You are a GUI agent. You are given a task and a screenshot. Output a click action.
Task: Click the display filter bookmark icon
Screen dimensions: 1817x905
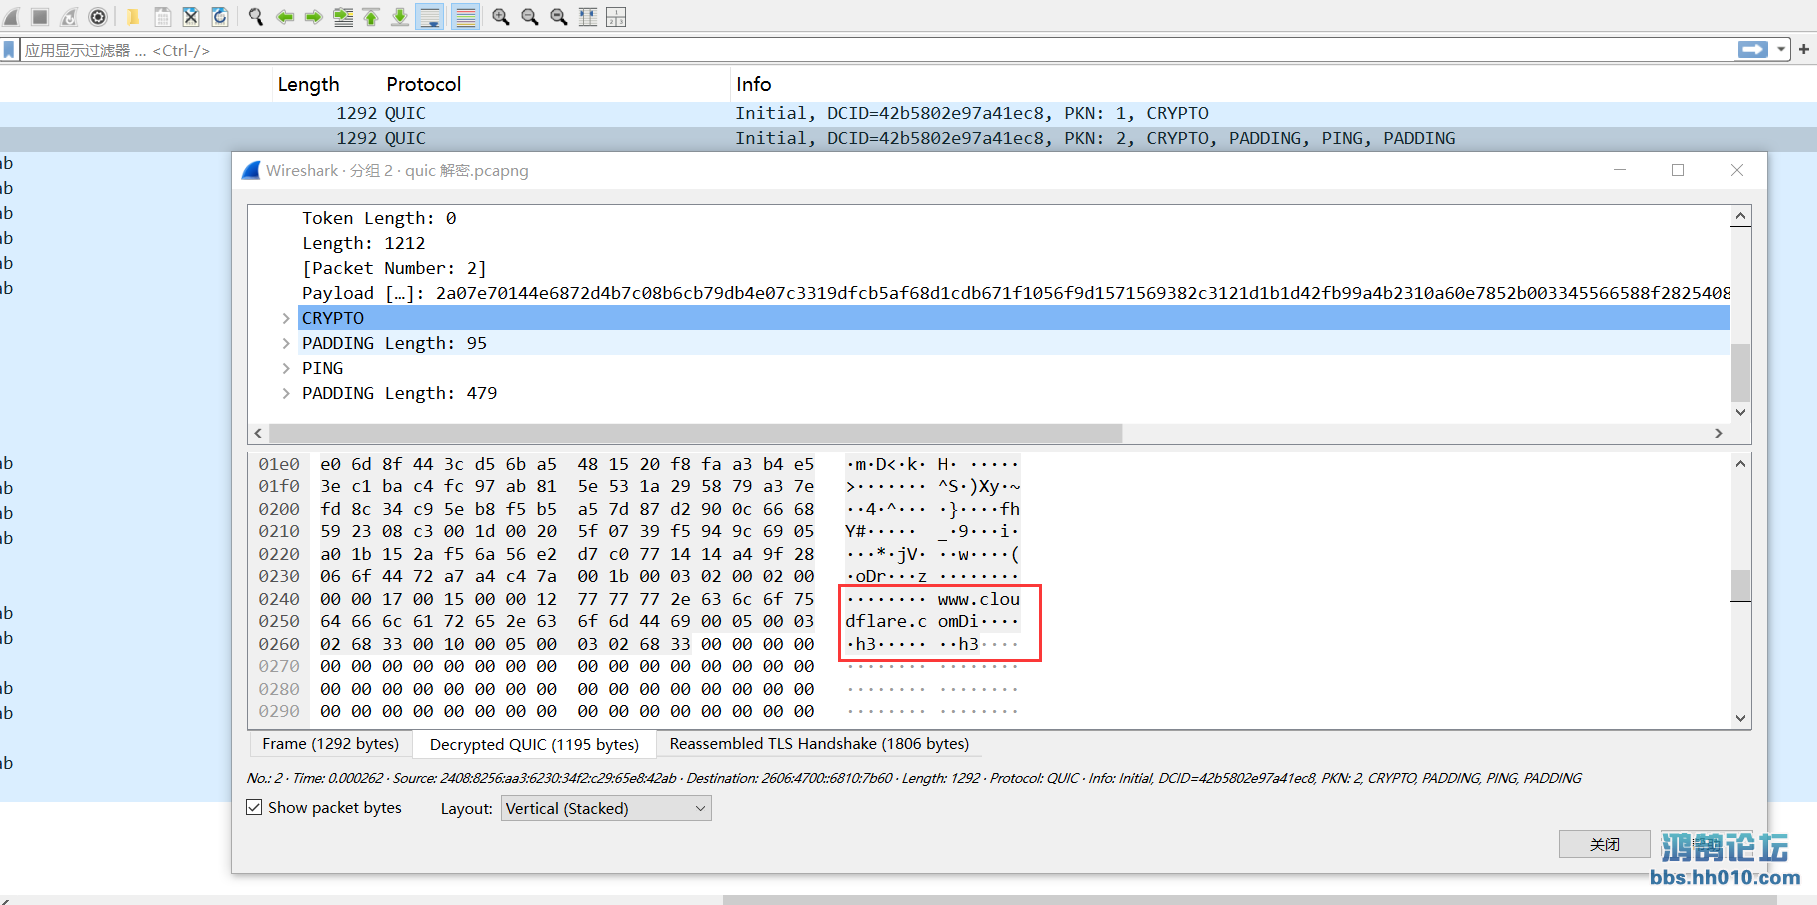9,50
